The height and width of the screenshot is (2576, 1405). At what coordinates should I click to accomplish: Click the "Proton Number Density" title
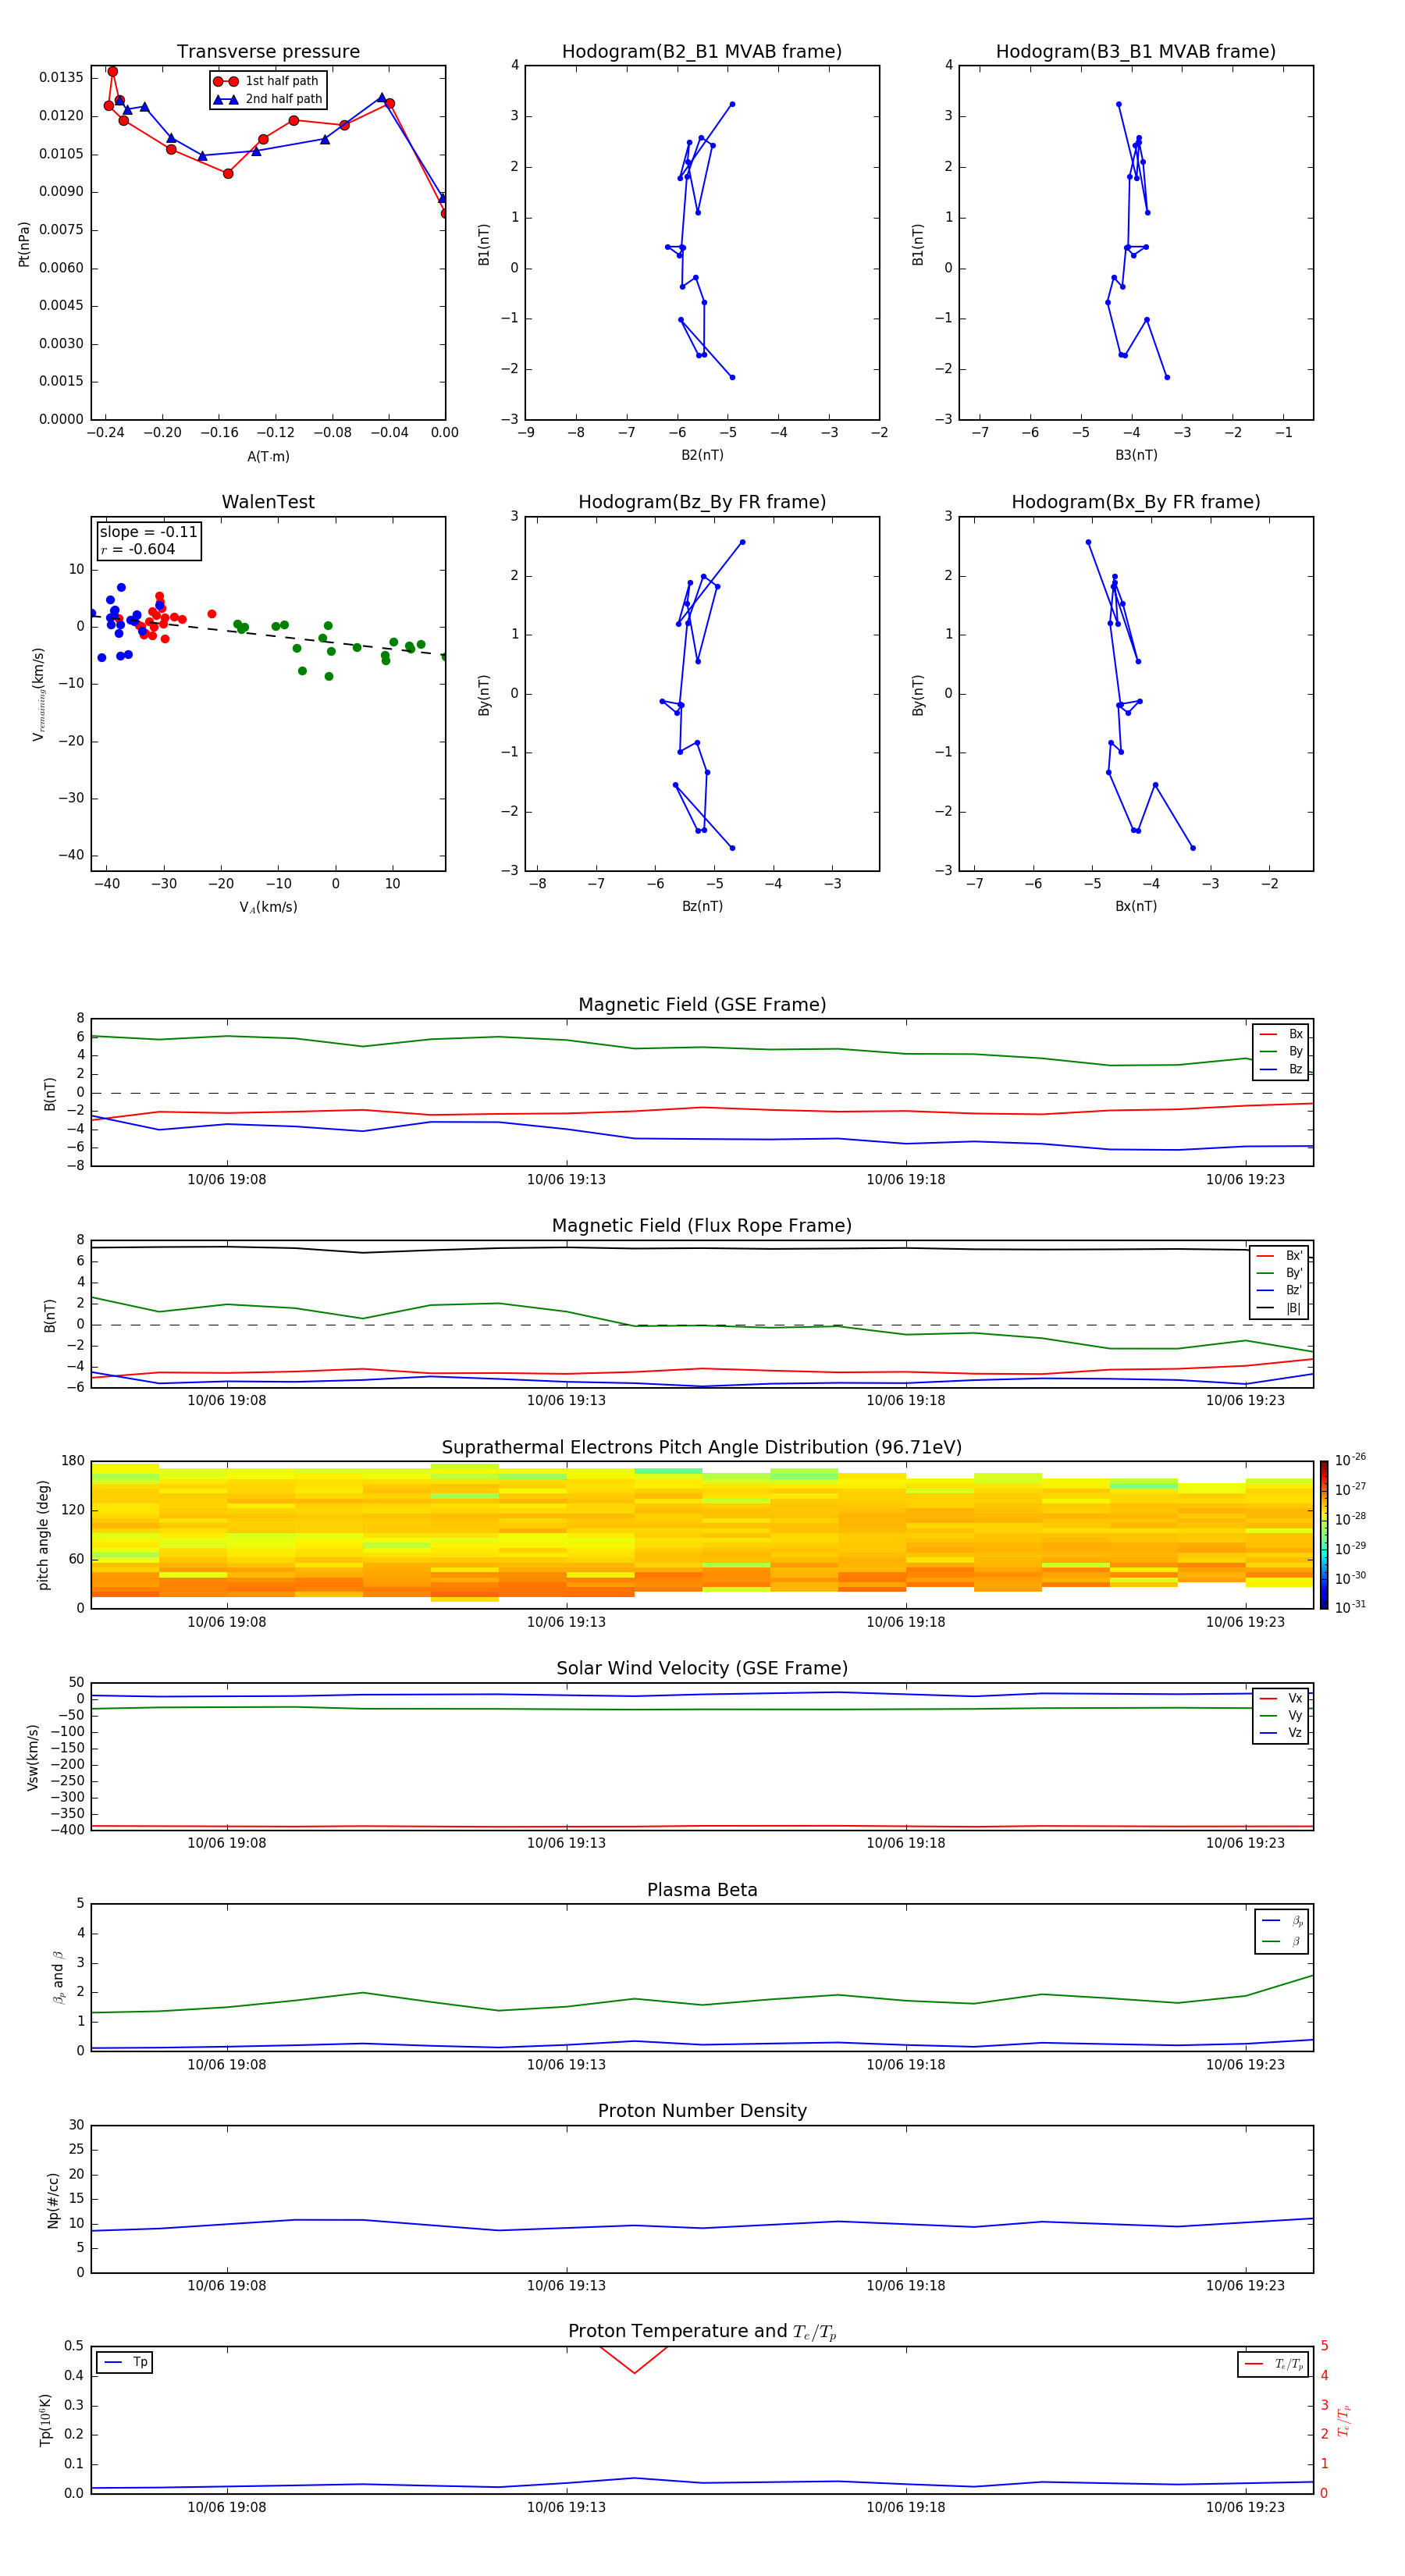pyautogui.click(x=702, y=2111)
